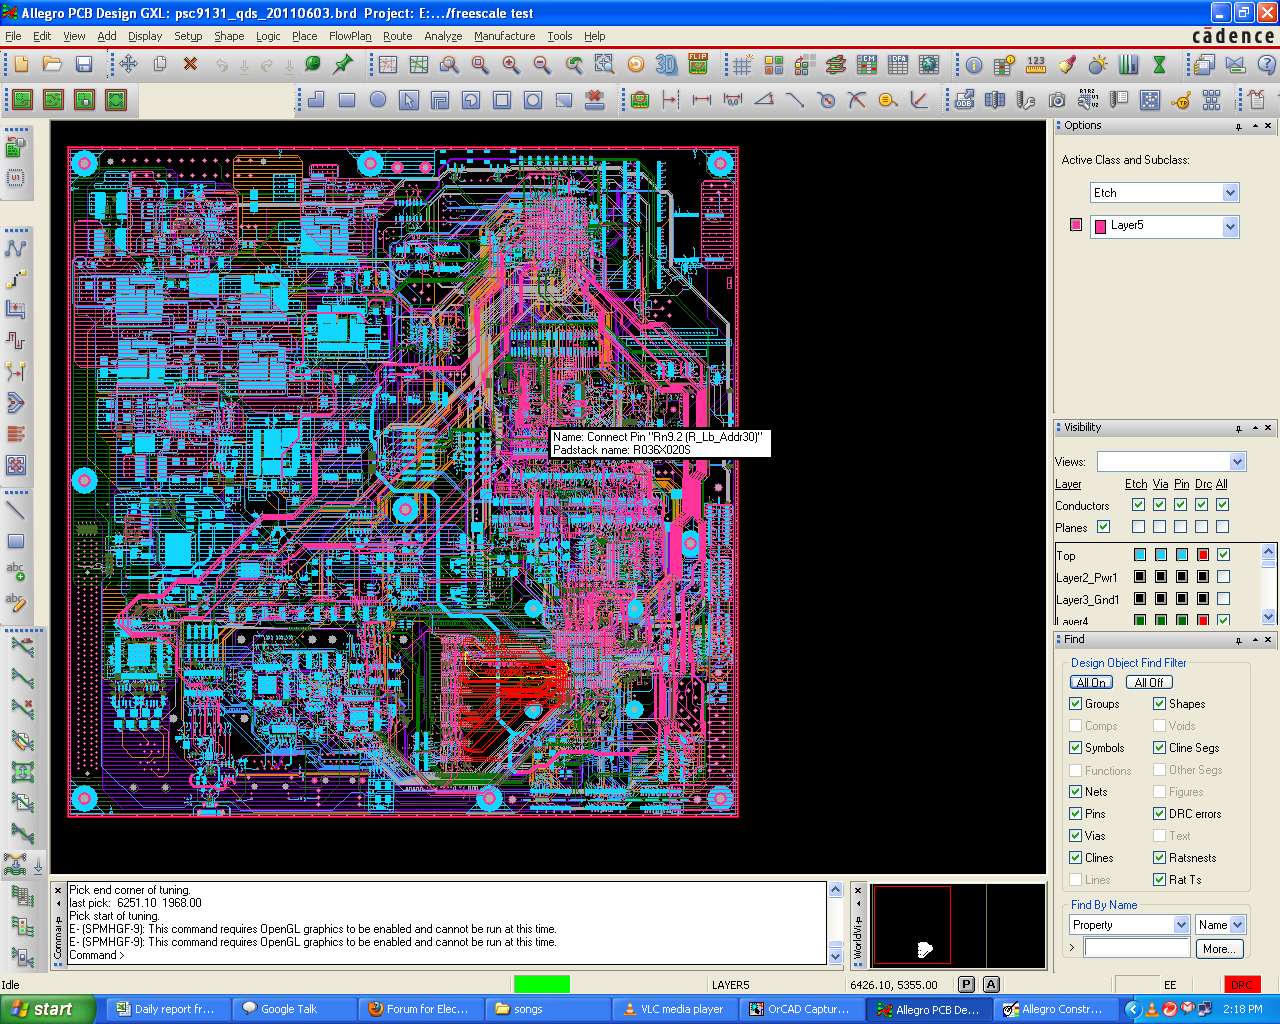Screen dimensions: 1280x1024
Task: Click the Highlight brush icon
Action: pos(1067,65)
